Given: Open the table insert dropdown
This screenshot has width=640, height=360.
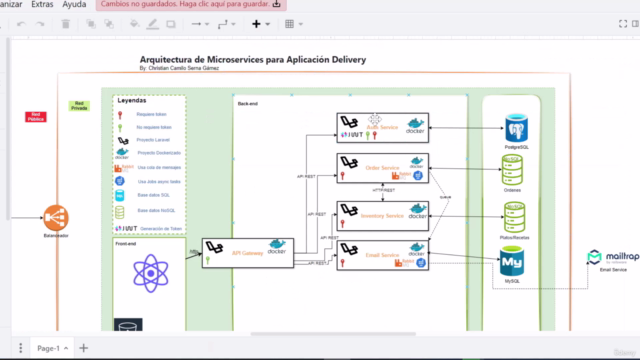Looking at the screenshot, I should (294, 24).
